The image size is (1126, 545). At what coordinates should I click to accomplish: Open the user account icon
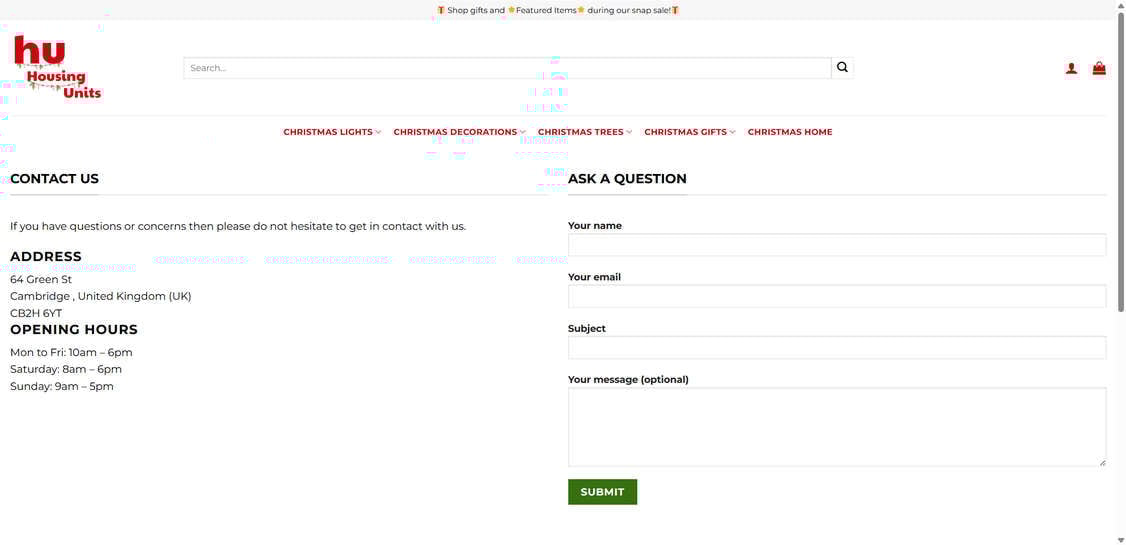pyautogui.click(x=1071, y=68)
